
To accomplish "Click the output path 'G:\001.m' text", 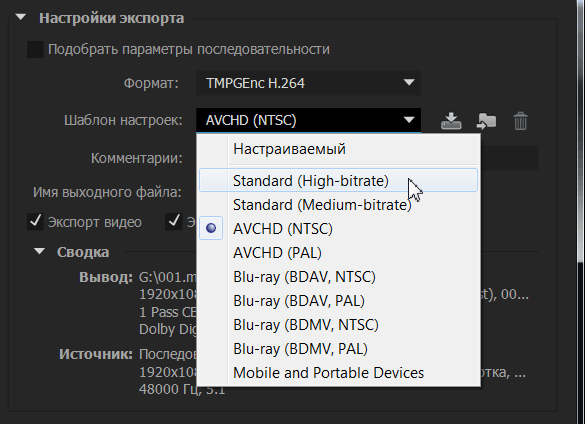I will pyautogui.click(x=168, y=277).
